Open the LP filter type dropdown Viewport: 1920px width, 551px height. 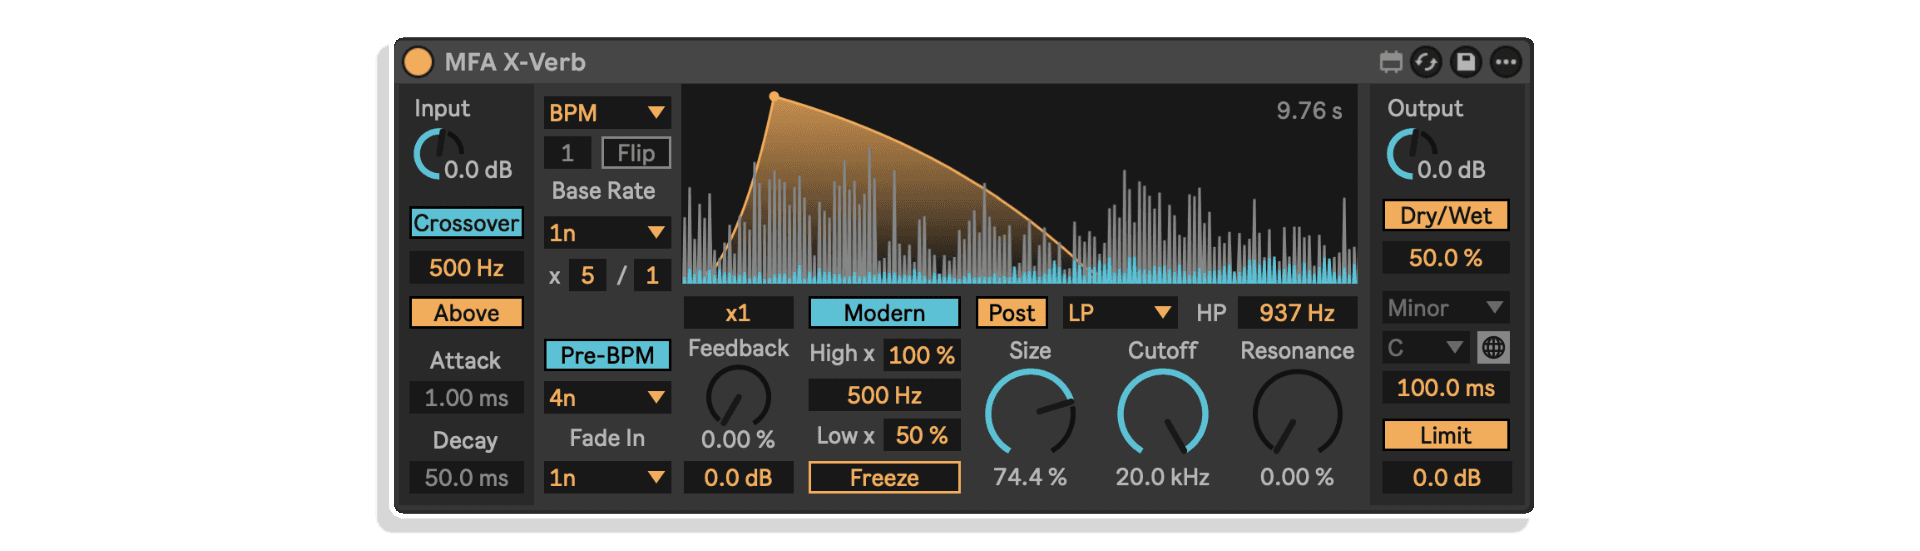1119,313
